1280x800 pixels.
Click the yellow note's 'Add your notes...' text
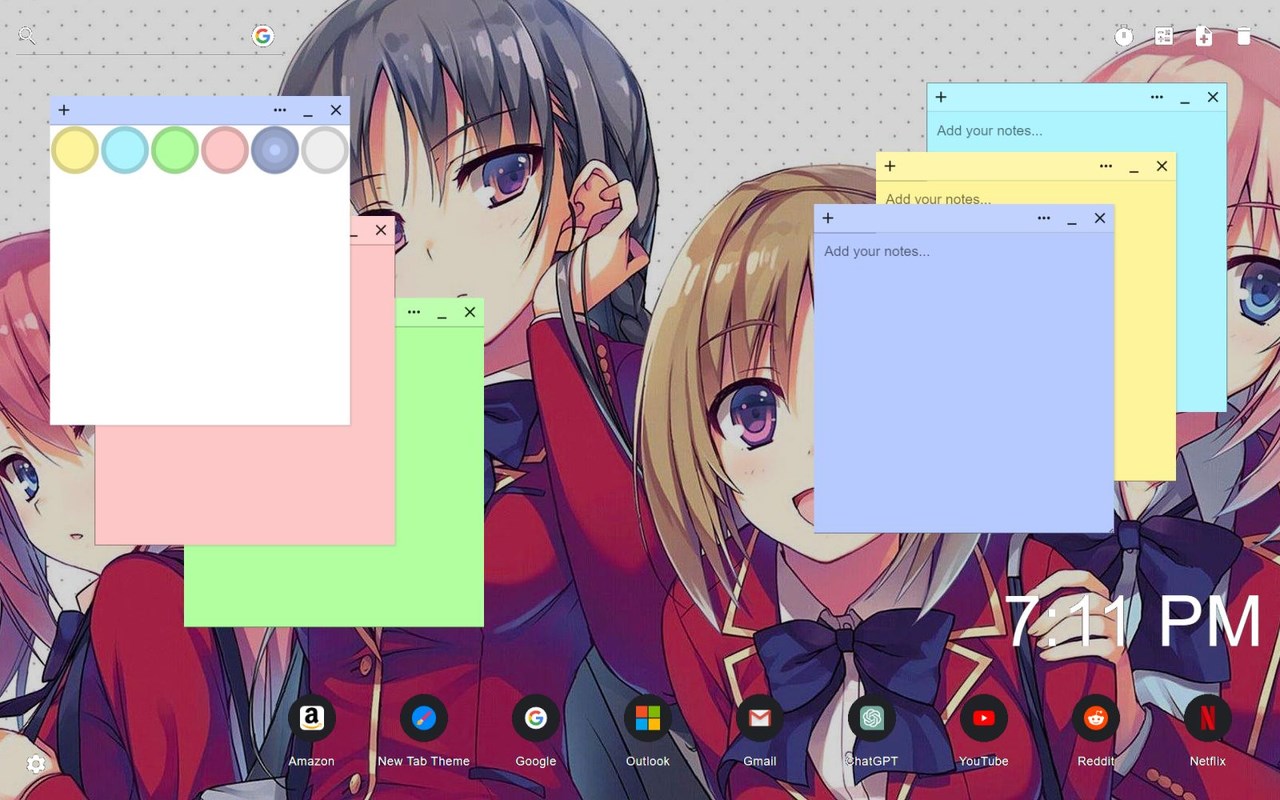[938, 198]
